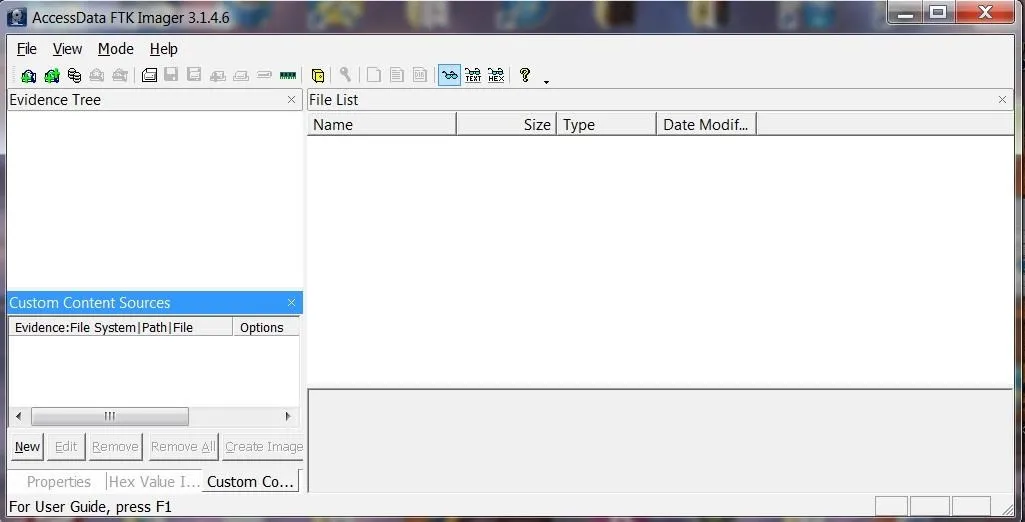Switch to the Hex Value I... tab
The height and width of the screenshot is (522, 1025).
coord(154,482)
